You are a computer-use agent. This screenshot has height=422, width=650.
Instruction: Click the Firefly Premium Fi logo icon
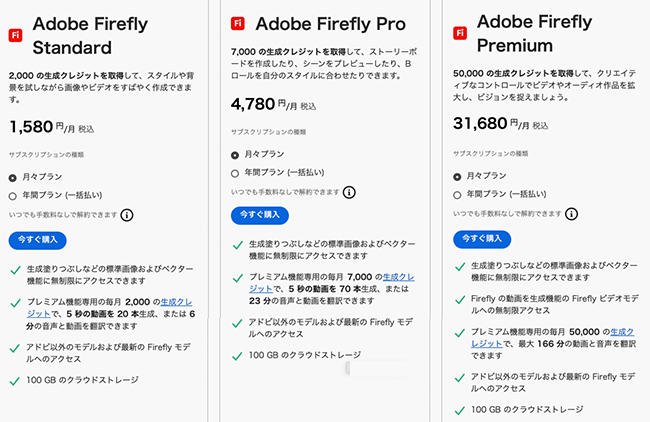tap(460, 33)
